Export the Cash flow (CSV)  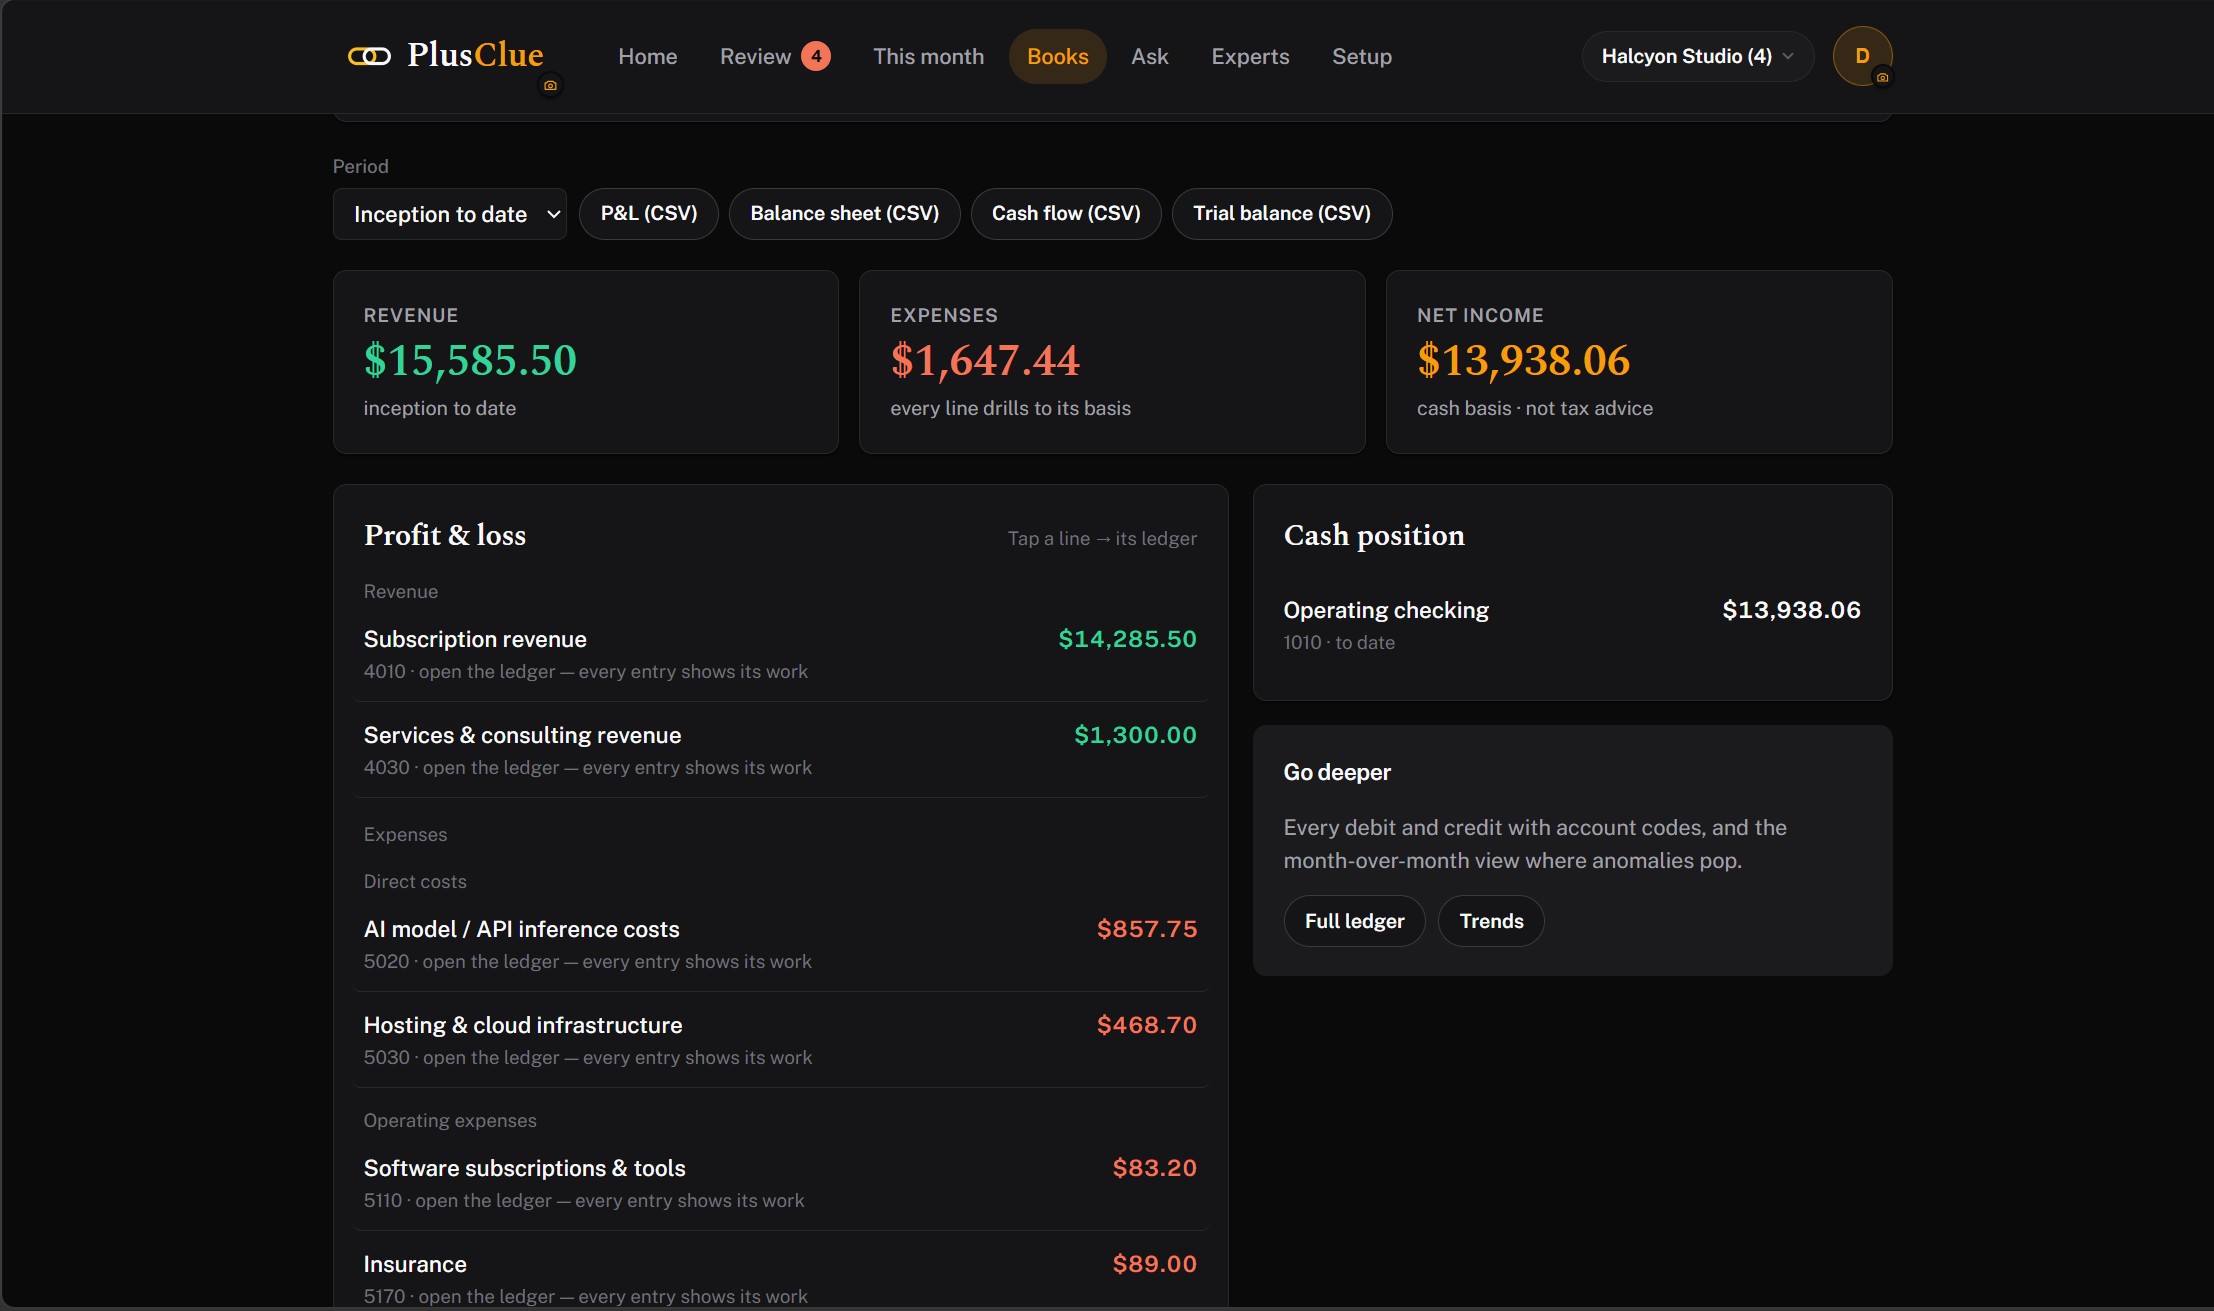[1066, 214]
